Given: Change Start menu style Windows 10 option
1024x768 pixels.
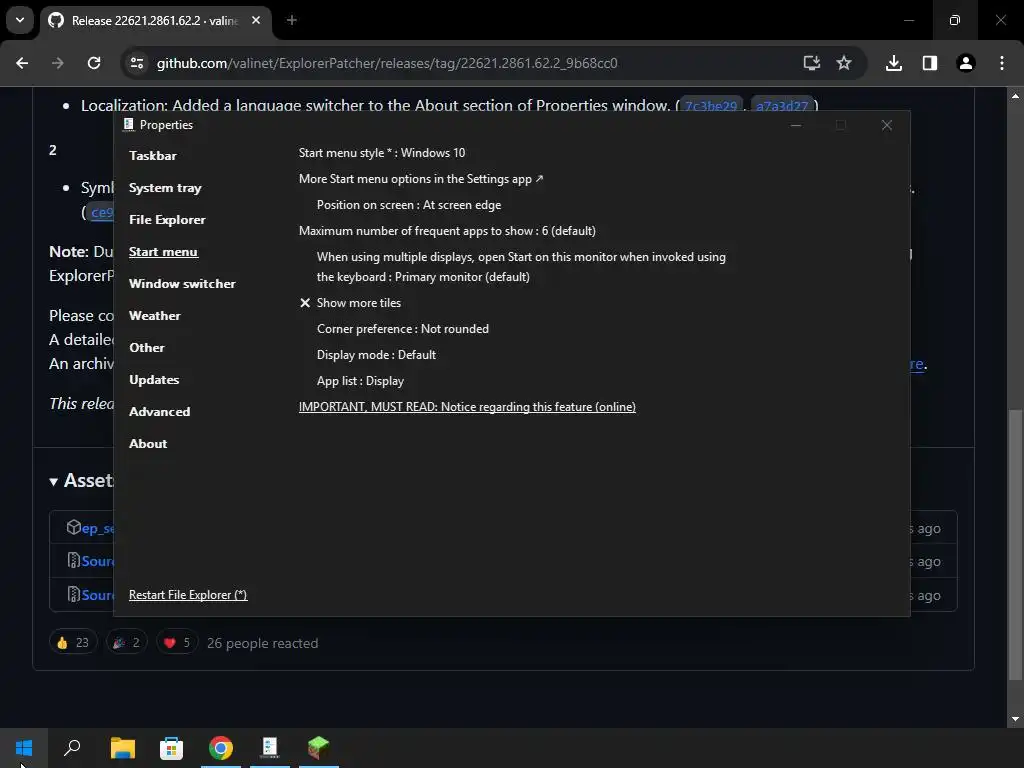Looking at the screenshot, I should click(x=382, y=153).
